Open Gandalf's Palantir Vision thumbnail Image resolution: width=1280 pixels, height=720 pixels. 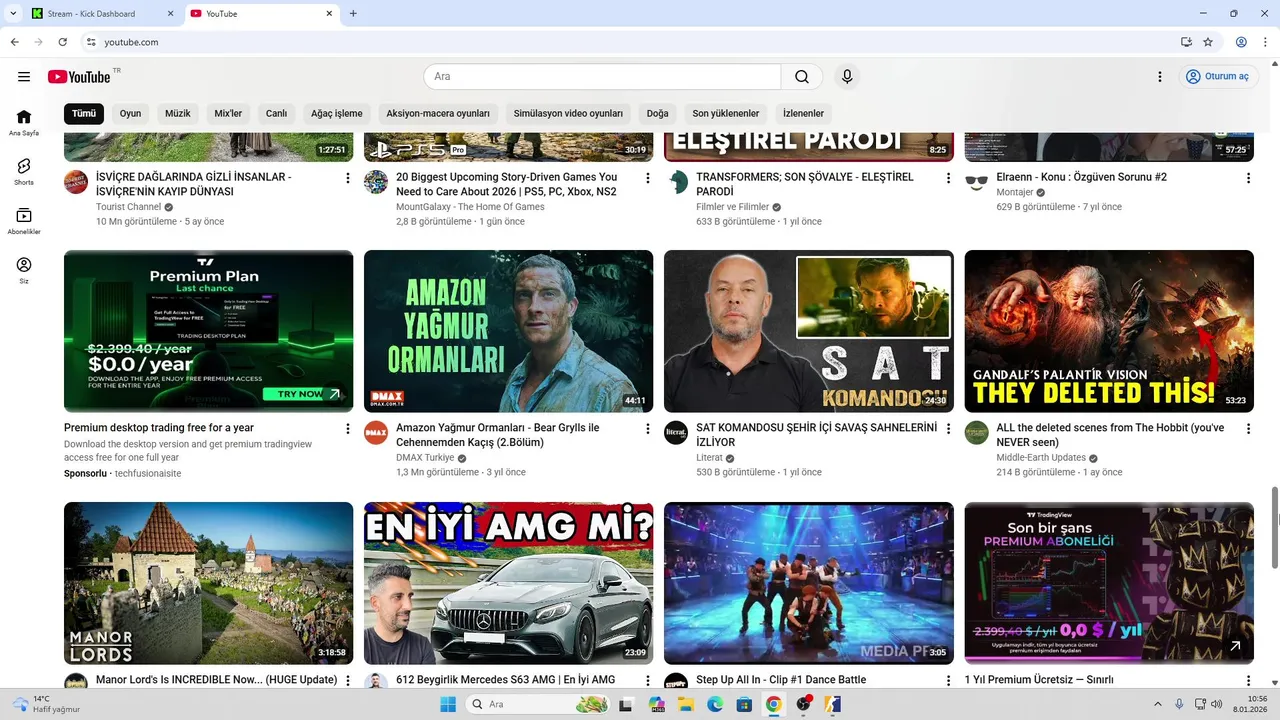[x=1109, y=331]
